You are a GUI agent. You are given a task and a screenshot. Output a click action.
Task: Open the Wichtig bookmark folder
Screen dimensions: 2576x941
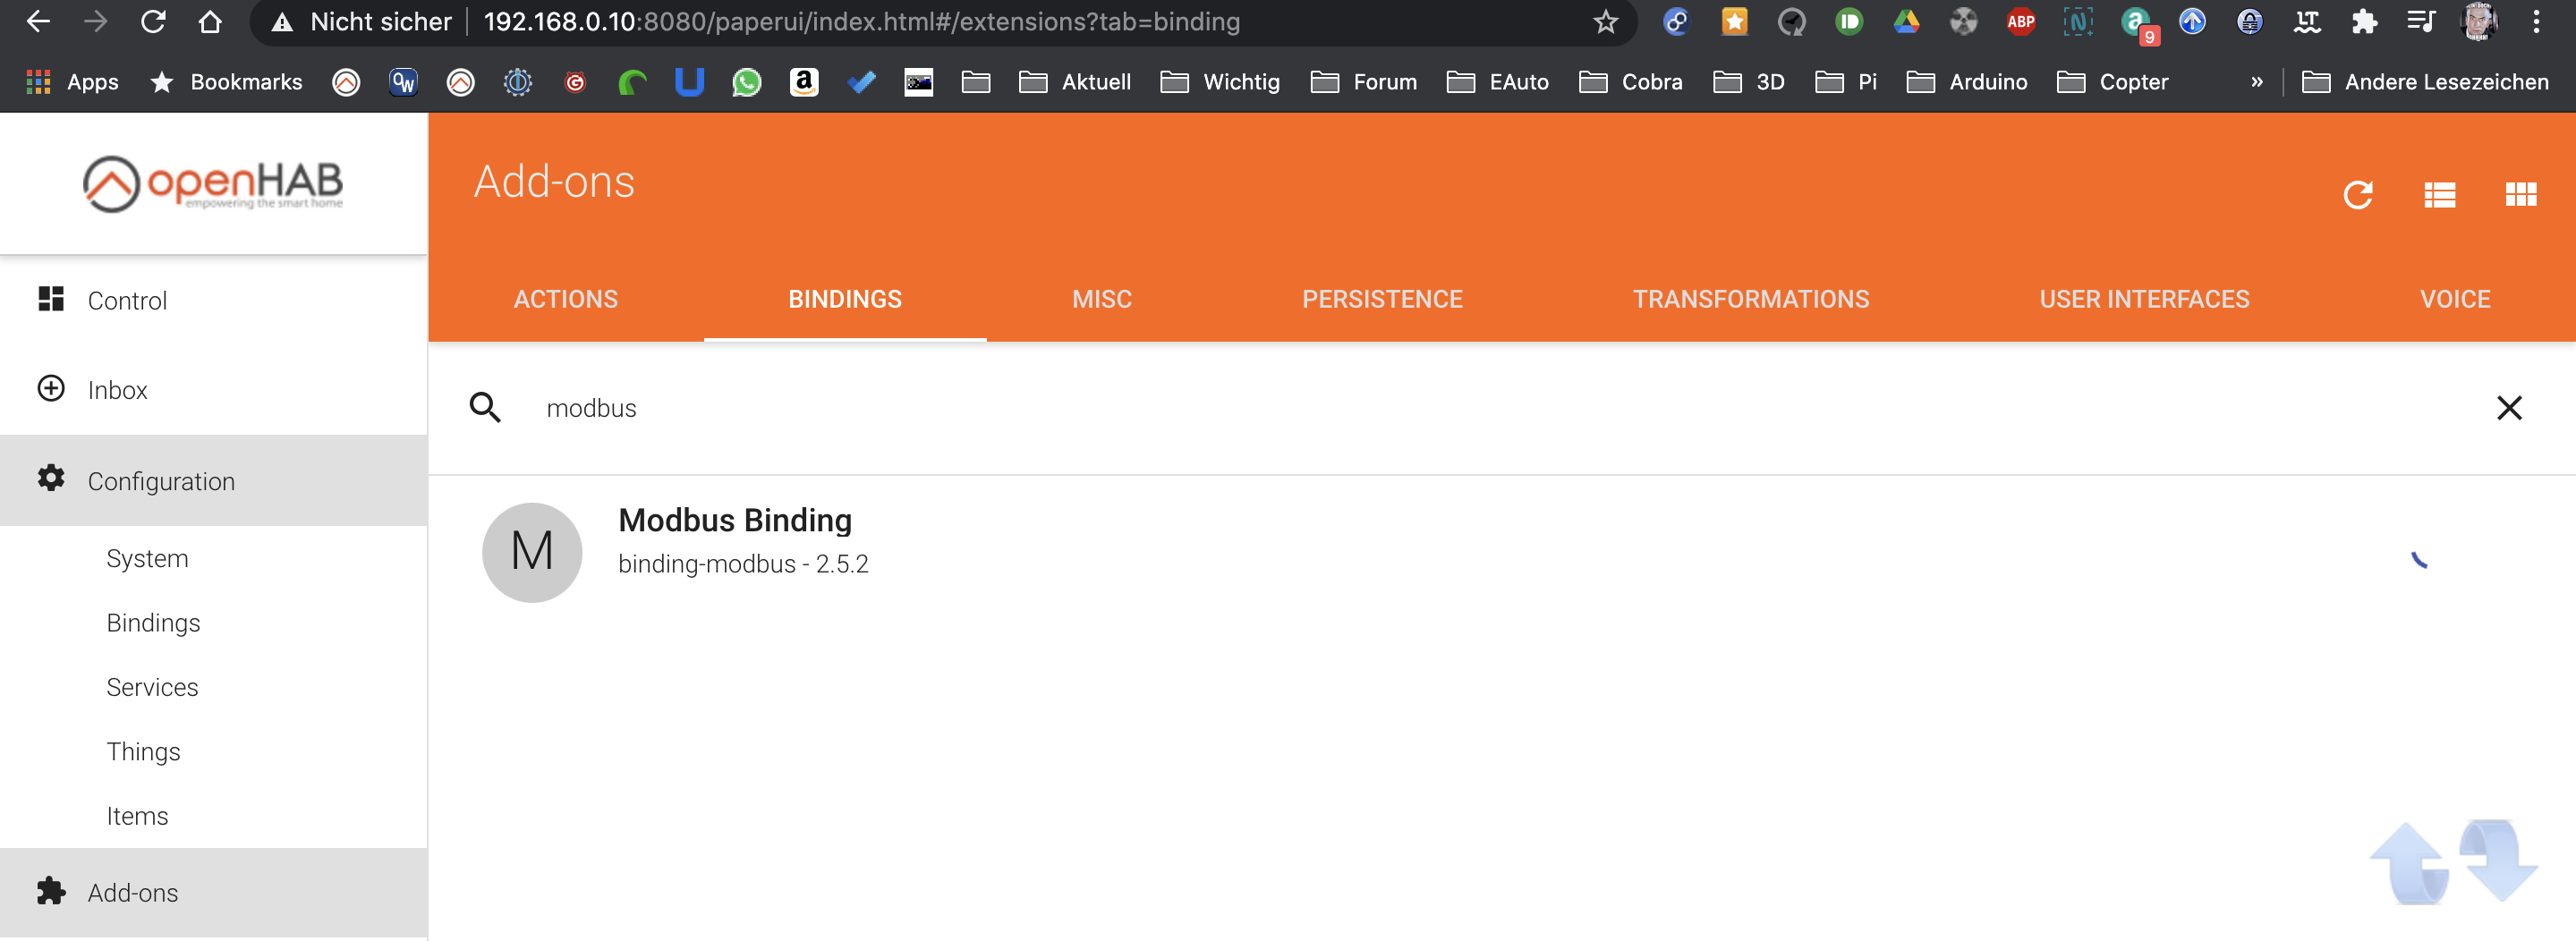pyautogui.click(x=1220, y=82)
